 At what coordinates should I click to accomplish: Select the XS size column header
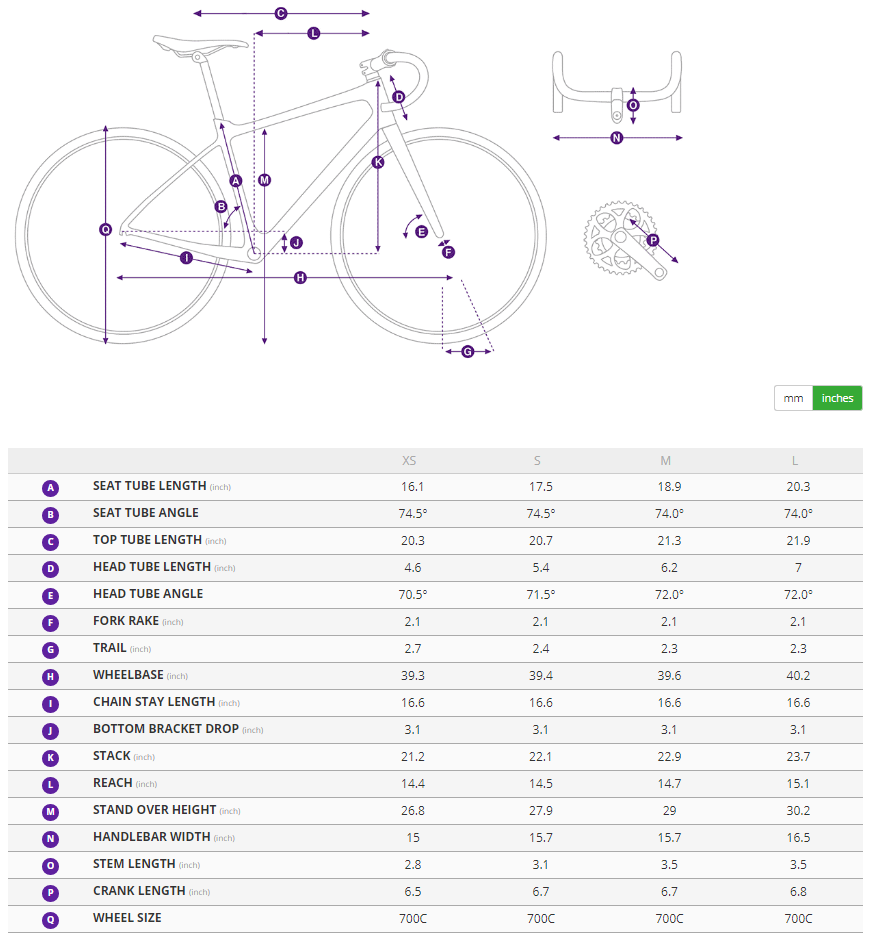click(409, 461)
